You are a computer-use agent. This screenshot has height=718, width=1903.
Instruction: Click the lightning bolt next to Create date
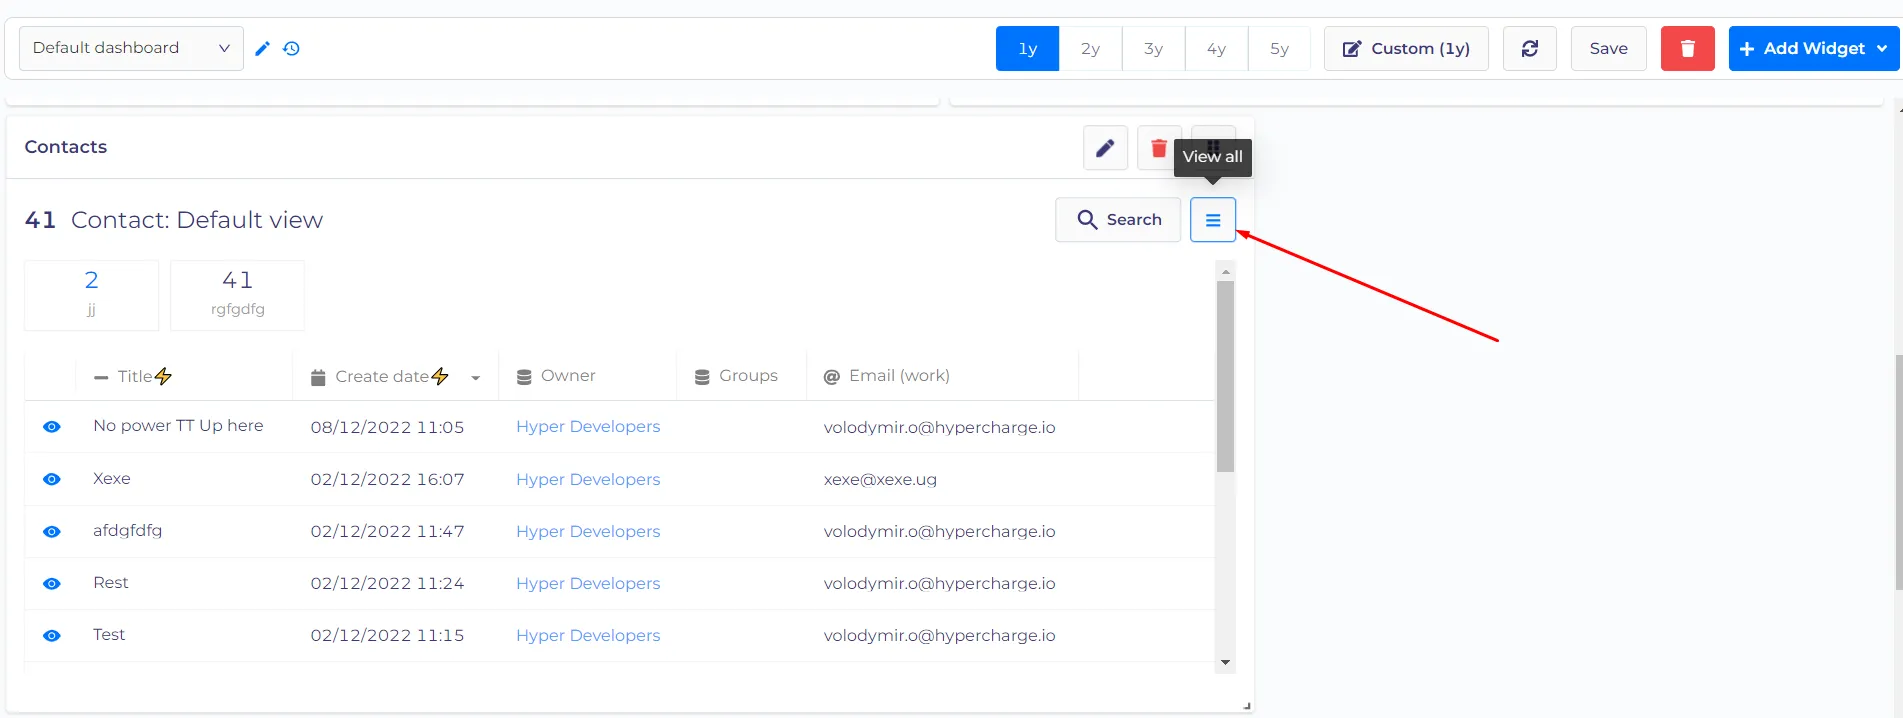pos(440,376)
